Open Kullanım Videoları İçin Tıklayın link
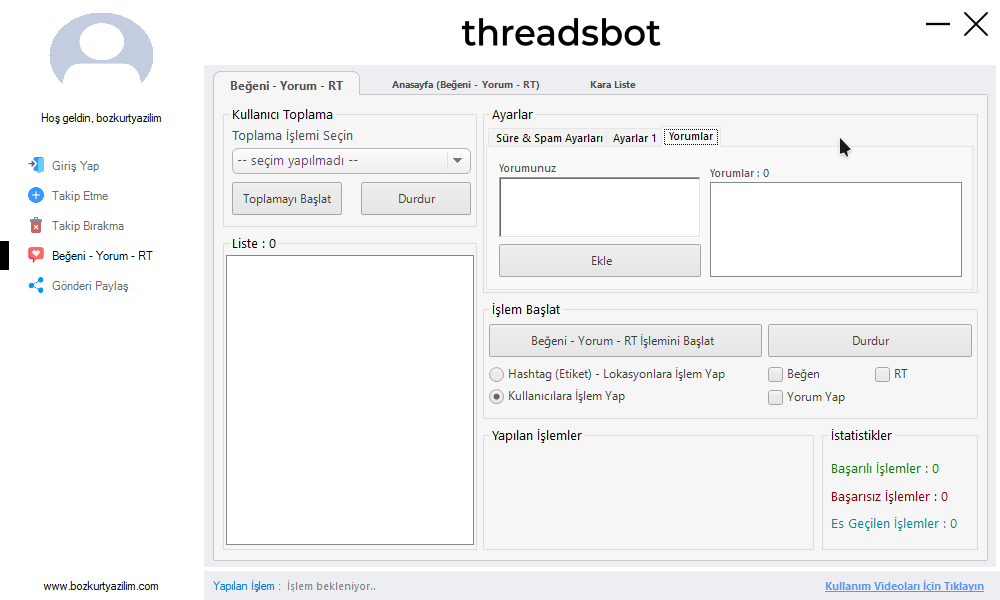 click(x=904, y=586)
